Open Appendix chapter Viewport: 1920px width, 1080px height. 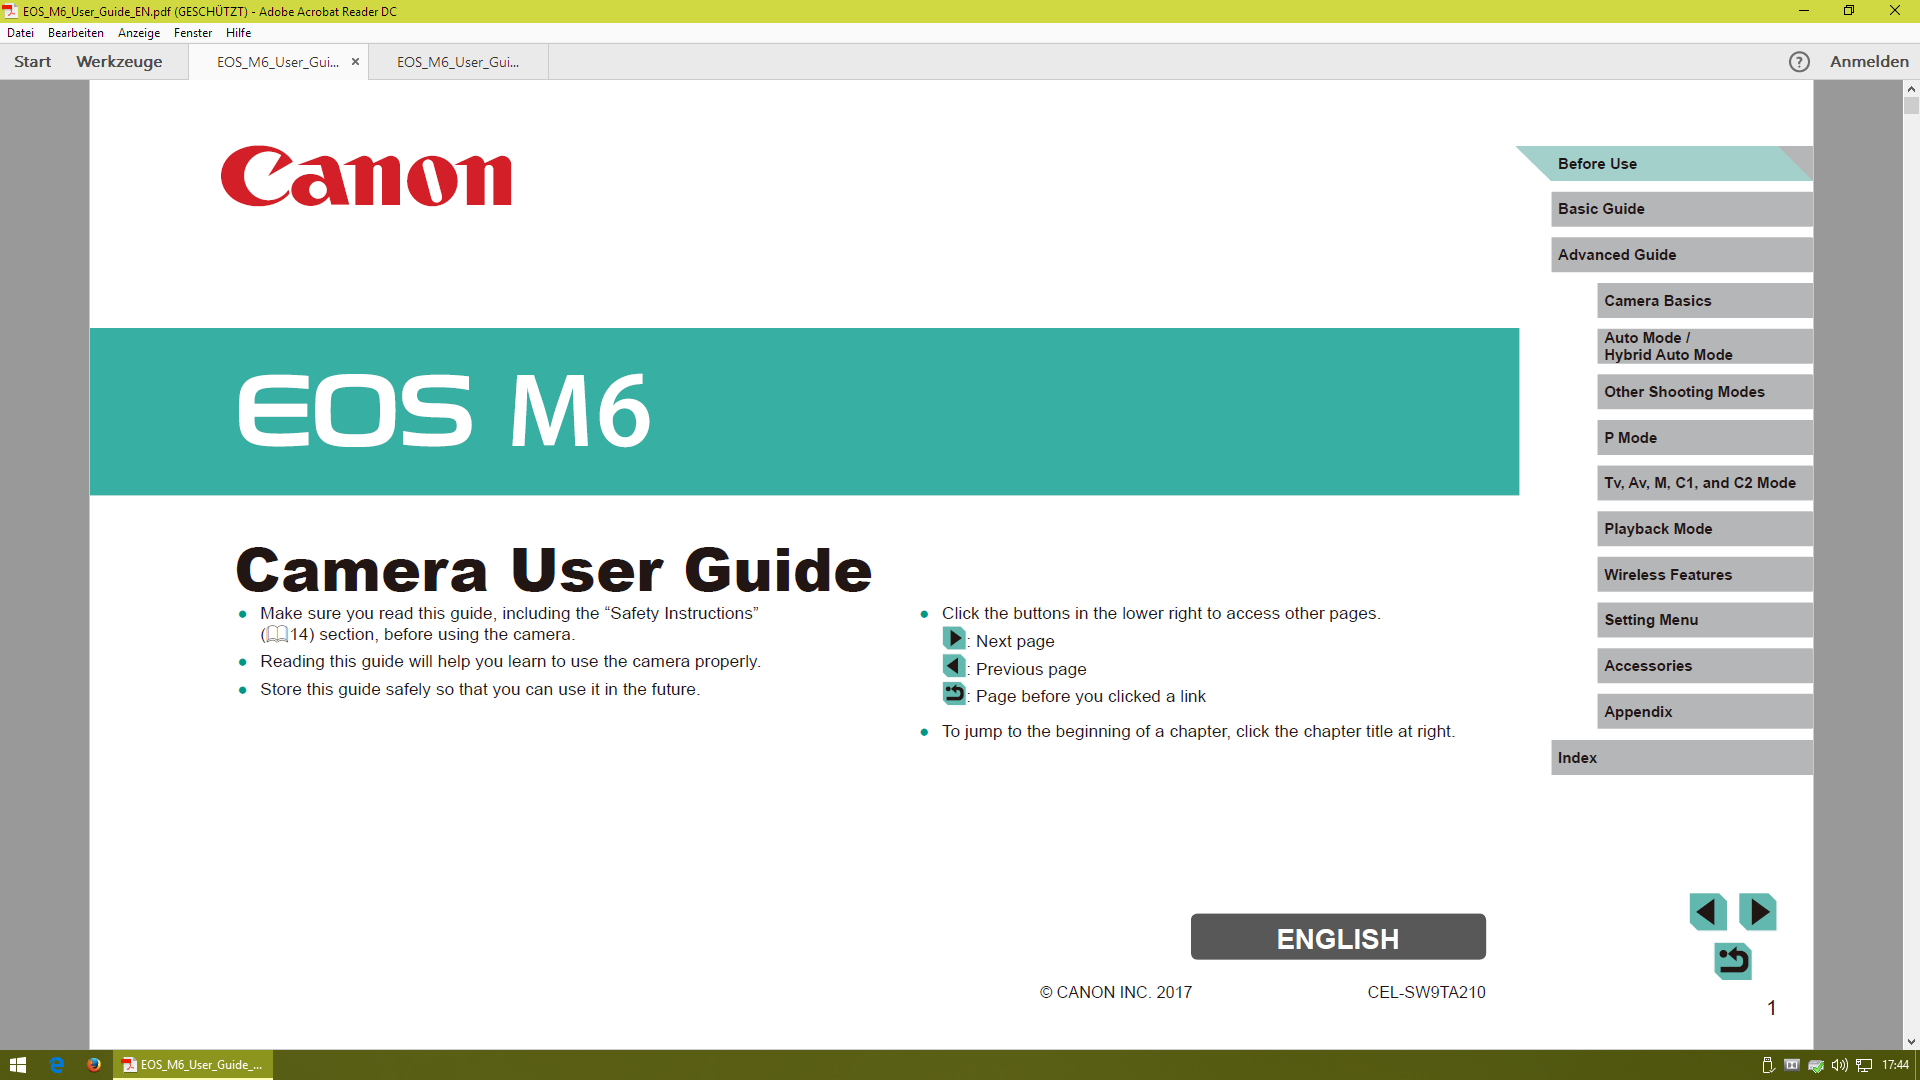tap(1705, 712)
